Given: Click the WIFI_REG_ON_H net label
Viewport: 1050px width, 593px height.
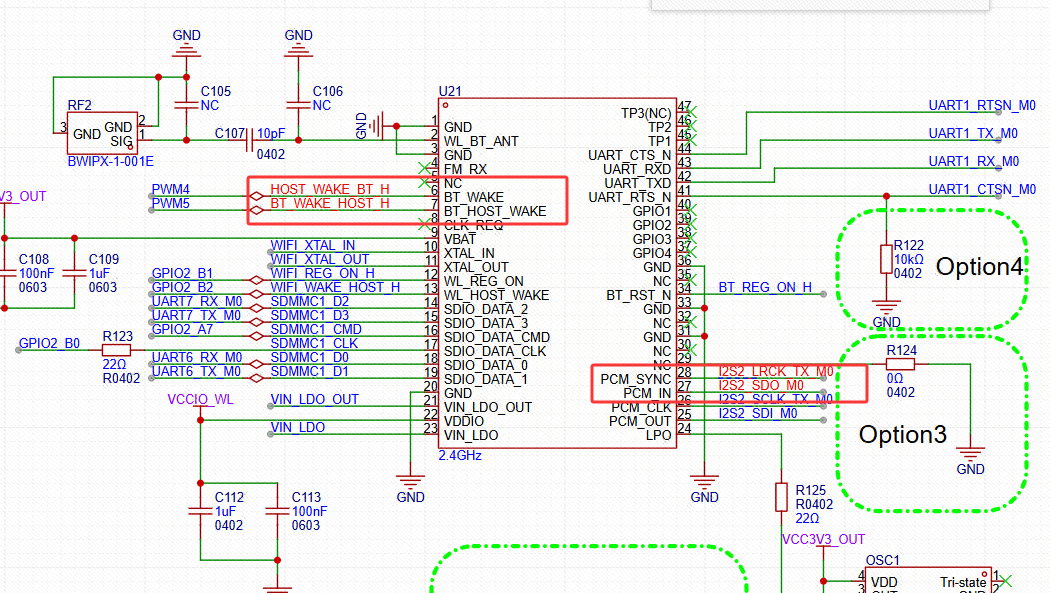Looking at the screenshot, I should (322, 273).
